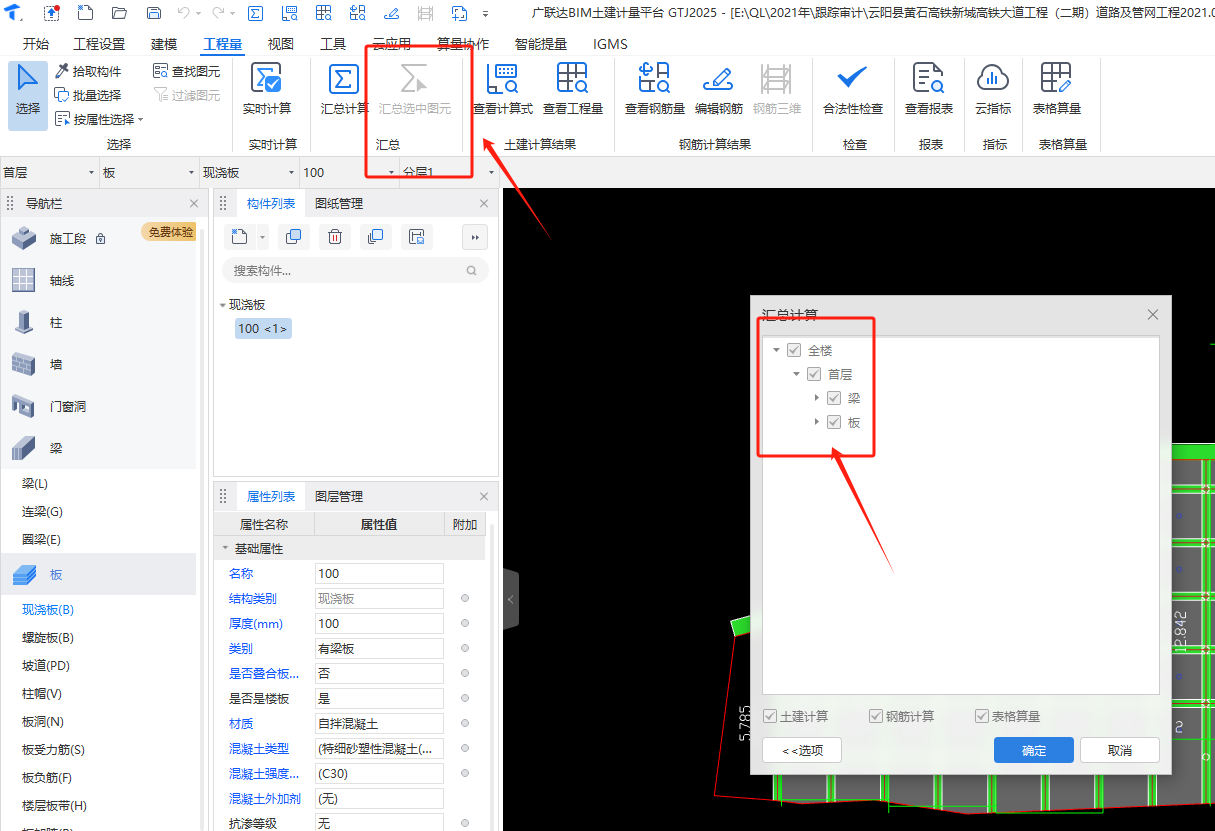Toggle the 全楼 checkbox in the 汇总计算 dialog
Image resolution: width=1215 pixels, height=831 pixels.
[794, 350]
